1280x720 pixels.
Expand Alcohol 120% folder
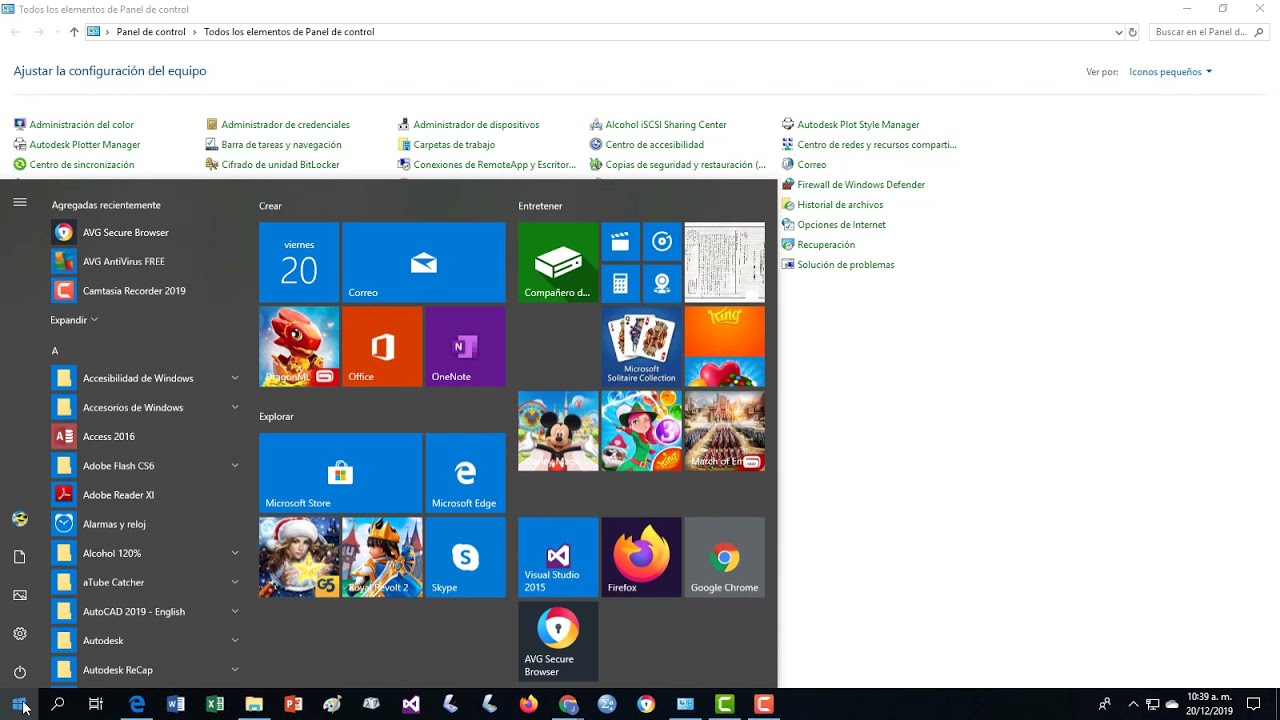tap(145, 553)
